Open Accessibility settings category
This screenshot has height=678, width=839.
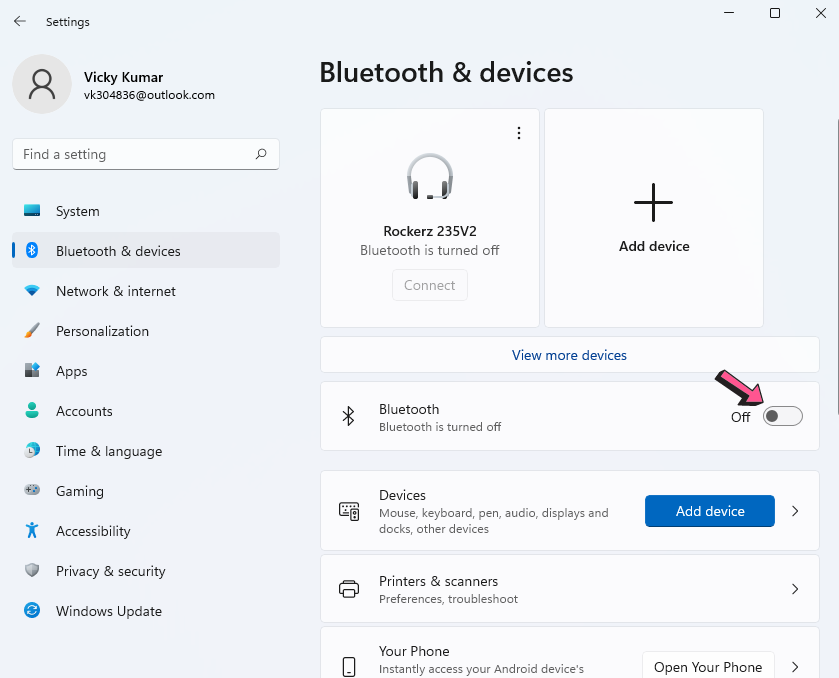coord(146,531)
